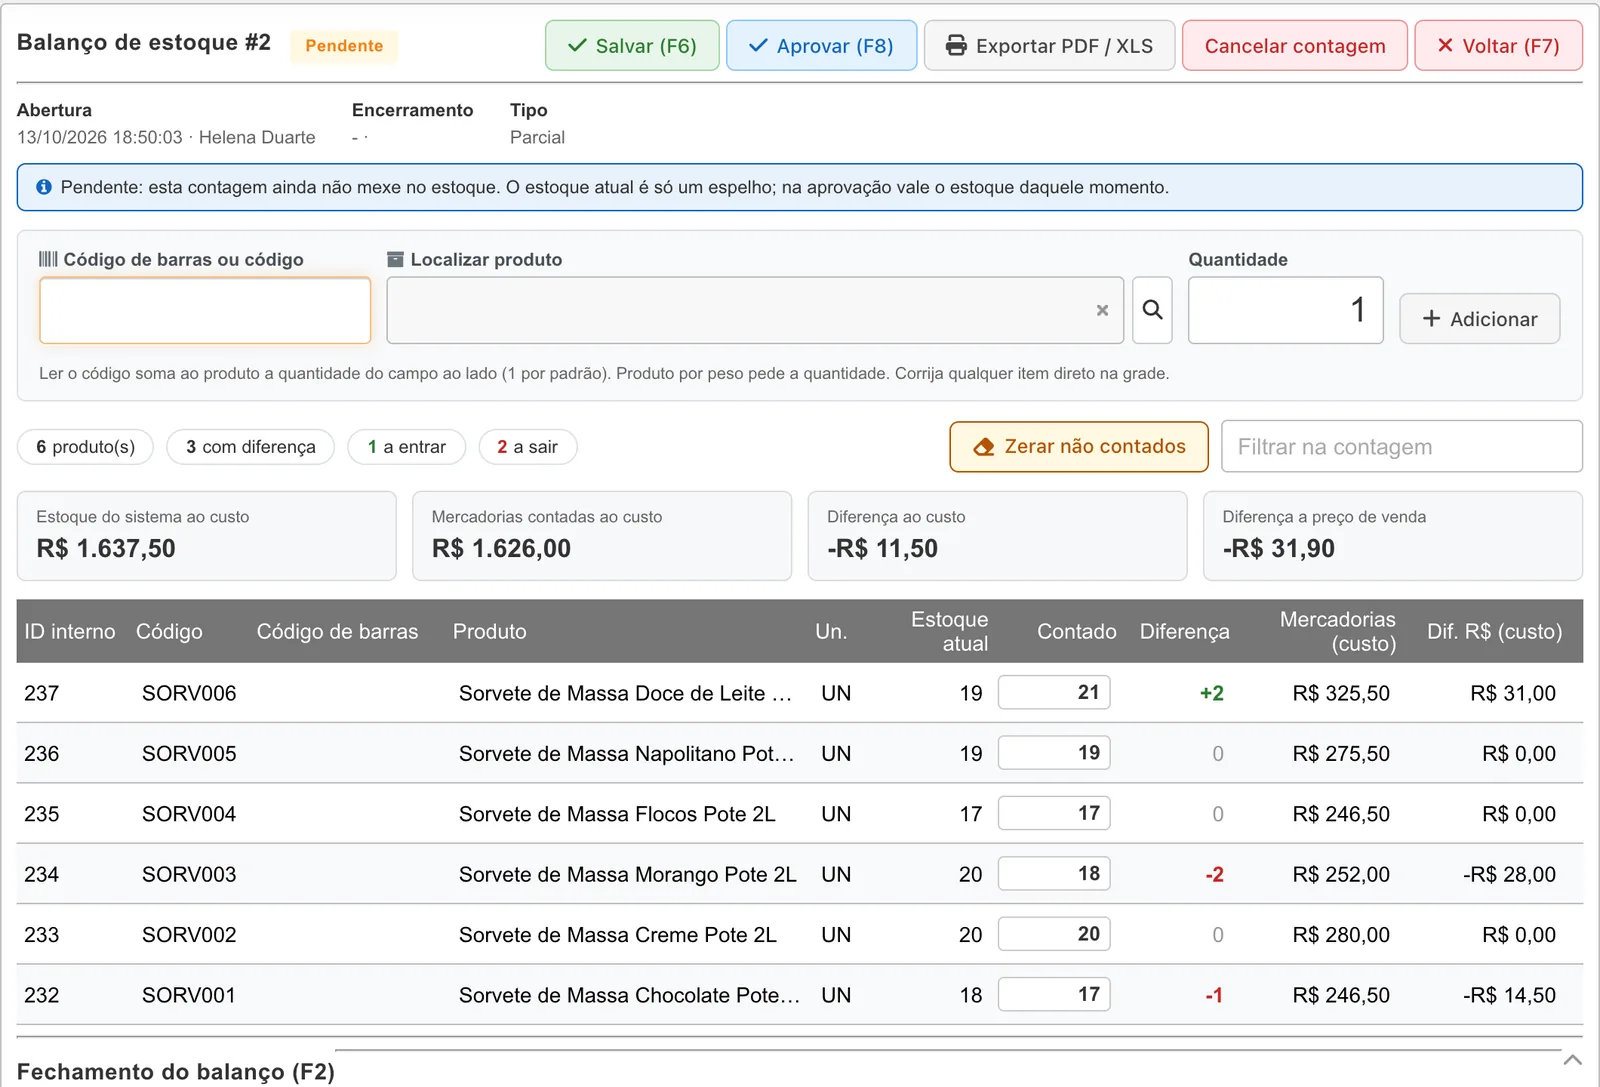Click product Sorvete de Massa Flocos Pote 2L
This screenshot has width=1600, height=1087.
click(617, 814)
